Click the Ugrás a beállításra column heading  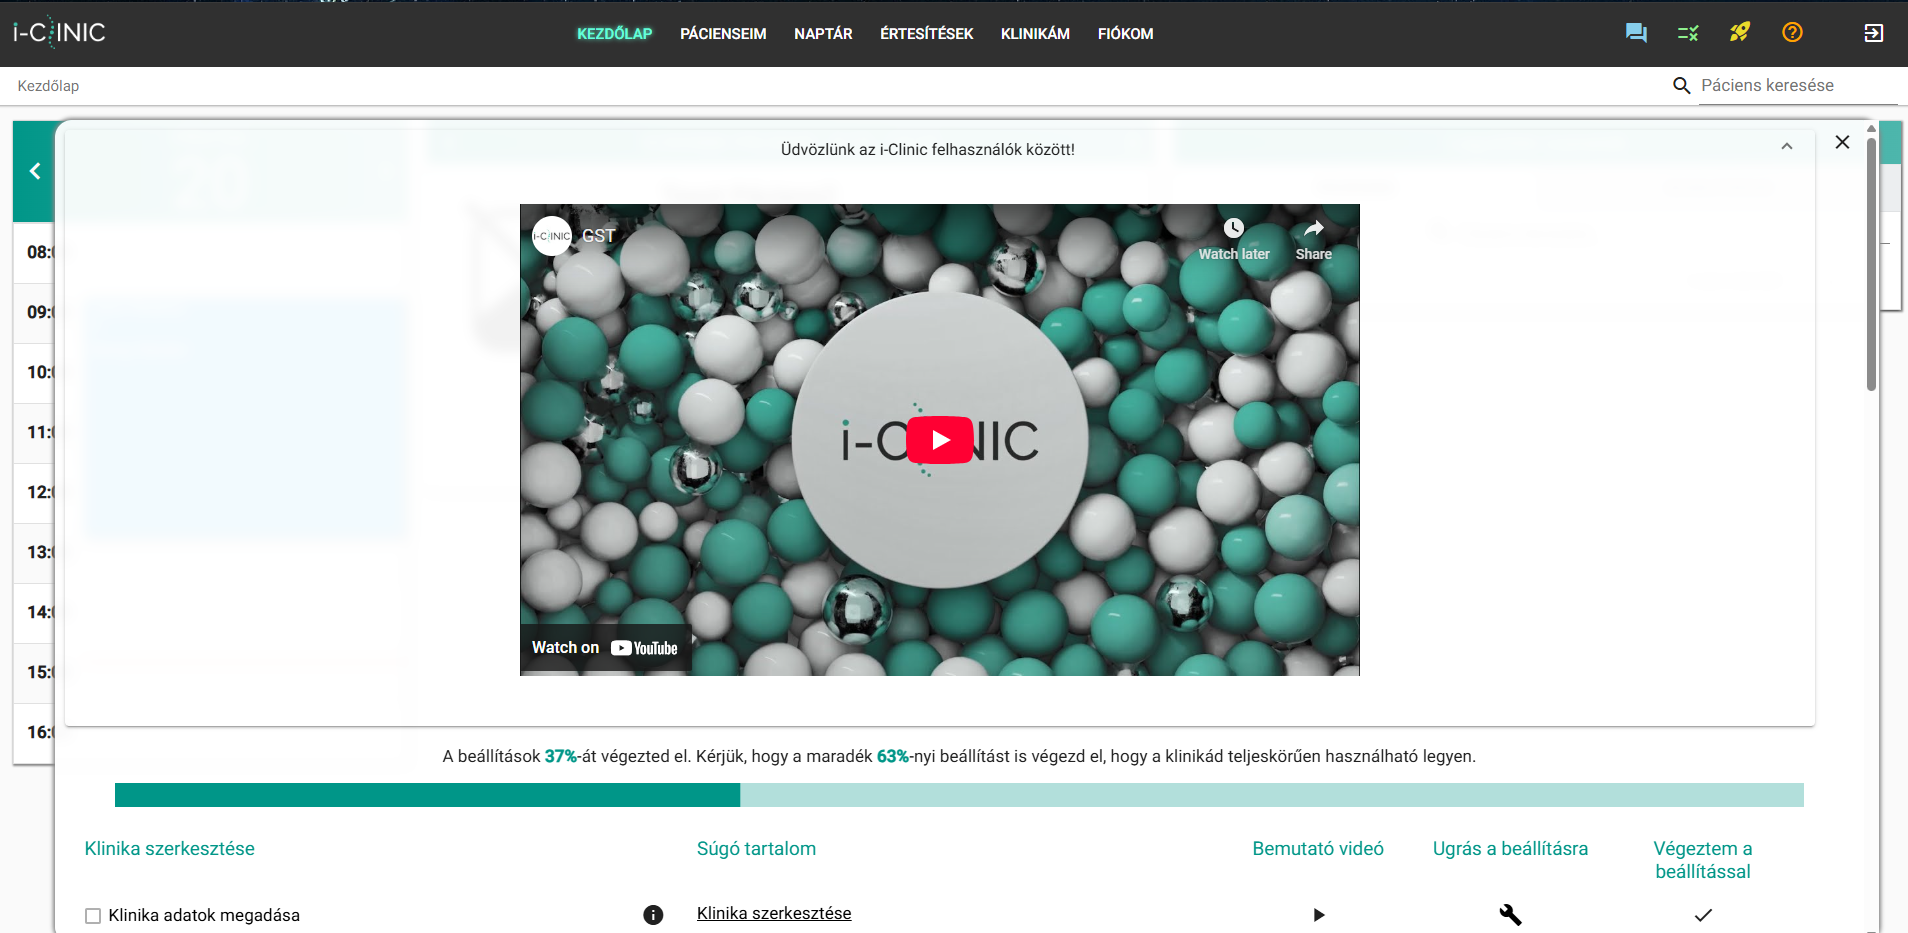tap(1510, 849)
